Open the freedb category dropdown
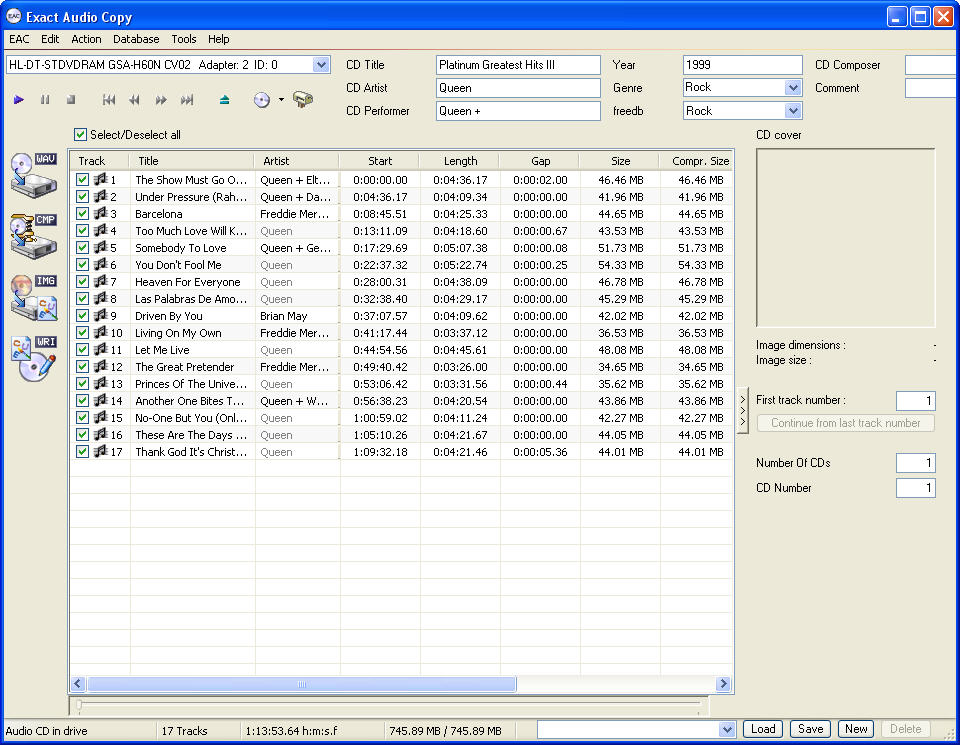The width and height of the screenshot is (960, 745). pos(793,111)
